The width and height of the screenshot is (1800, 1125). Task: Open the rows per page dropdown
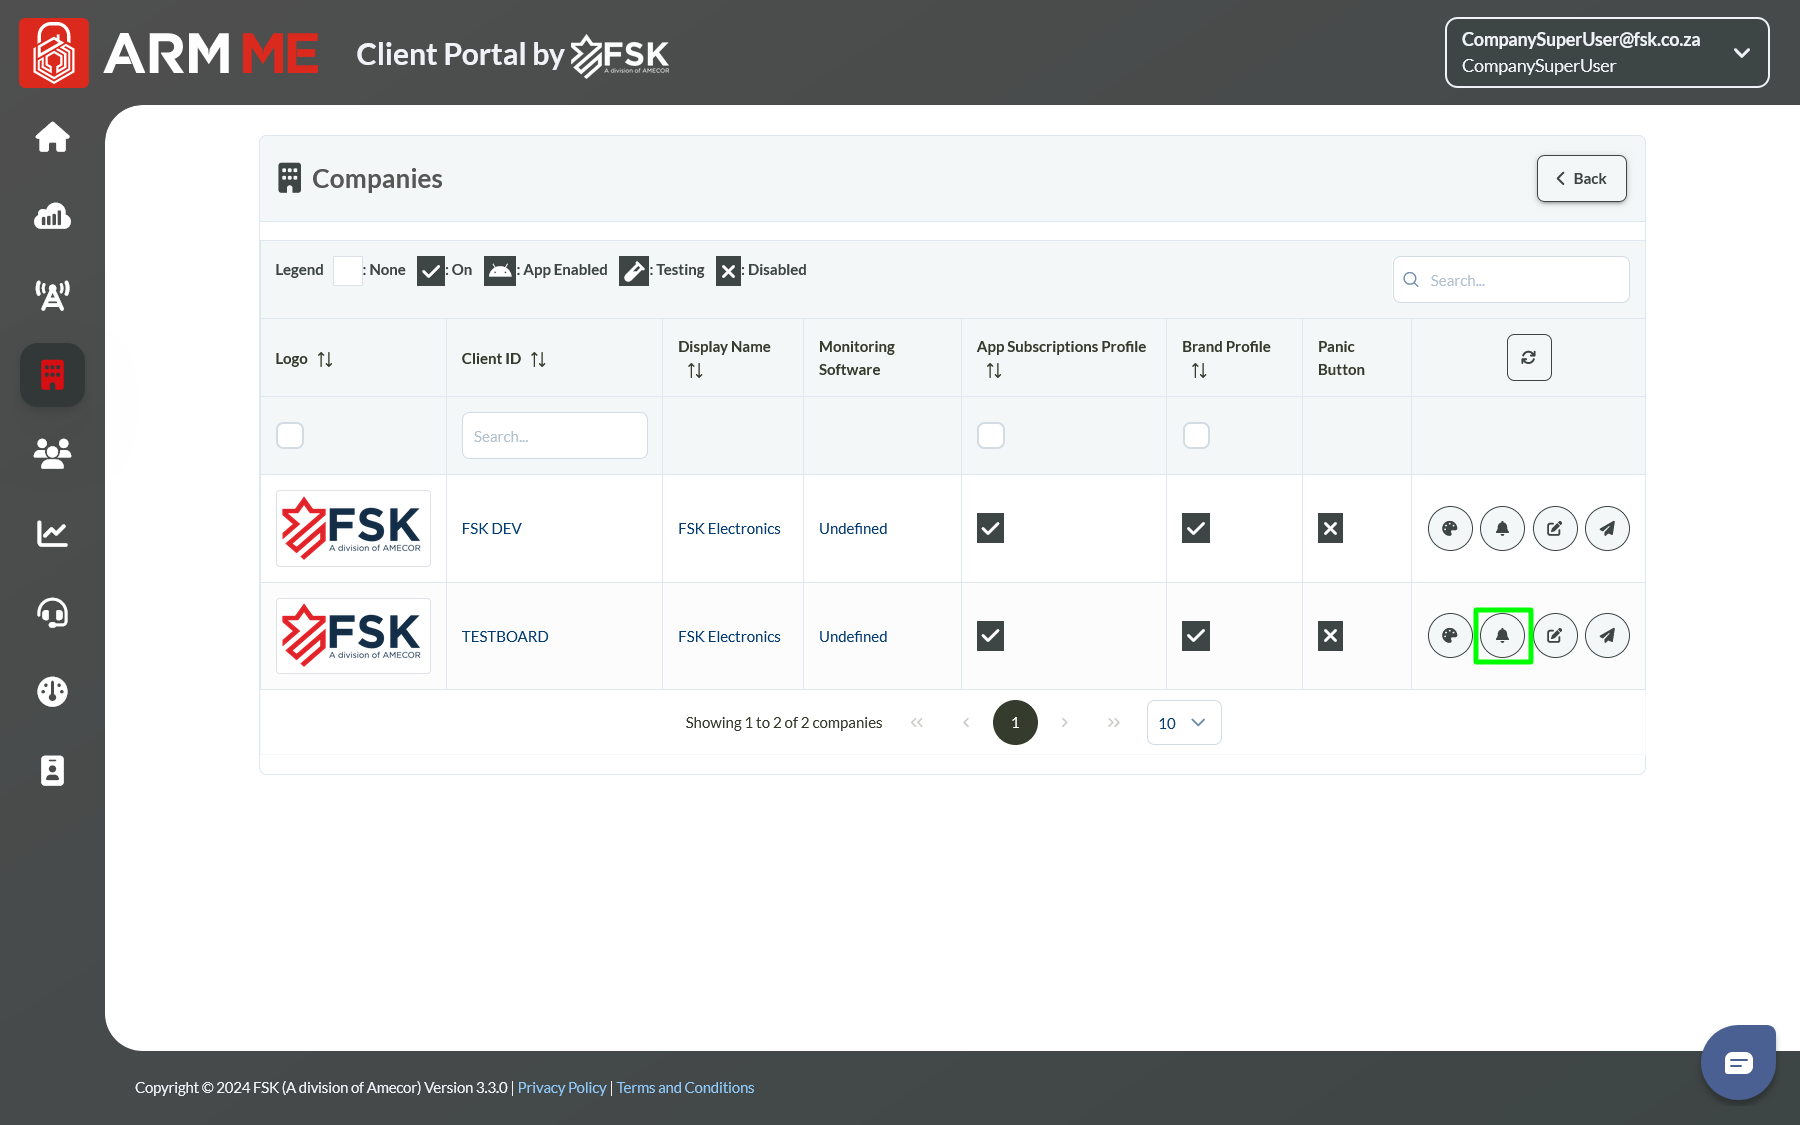(1183, 723)
